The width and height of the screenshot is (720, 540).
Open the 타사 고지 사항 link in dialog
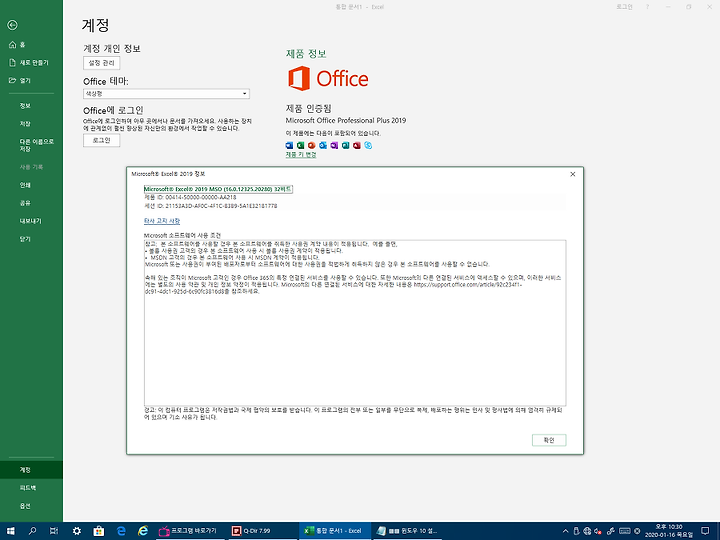tap(162, 221)
